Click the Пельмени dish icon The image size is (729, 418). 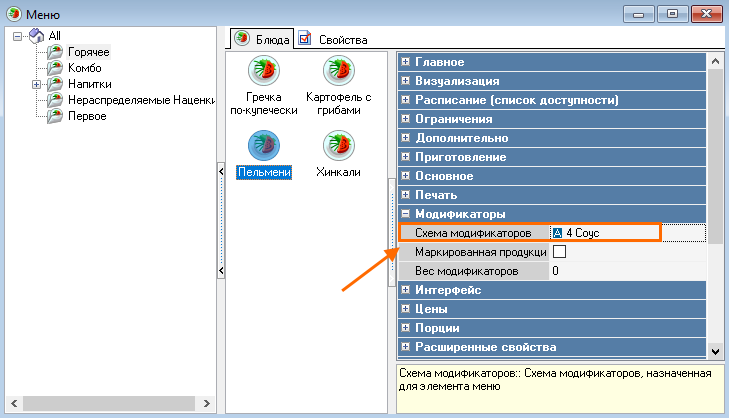(x=264, y=146)
